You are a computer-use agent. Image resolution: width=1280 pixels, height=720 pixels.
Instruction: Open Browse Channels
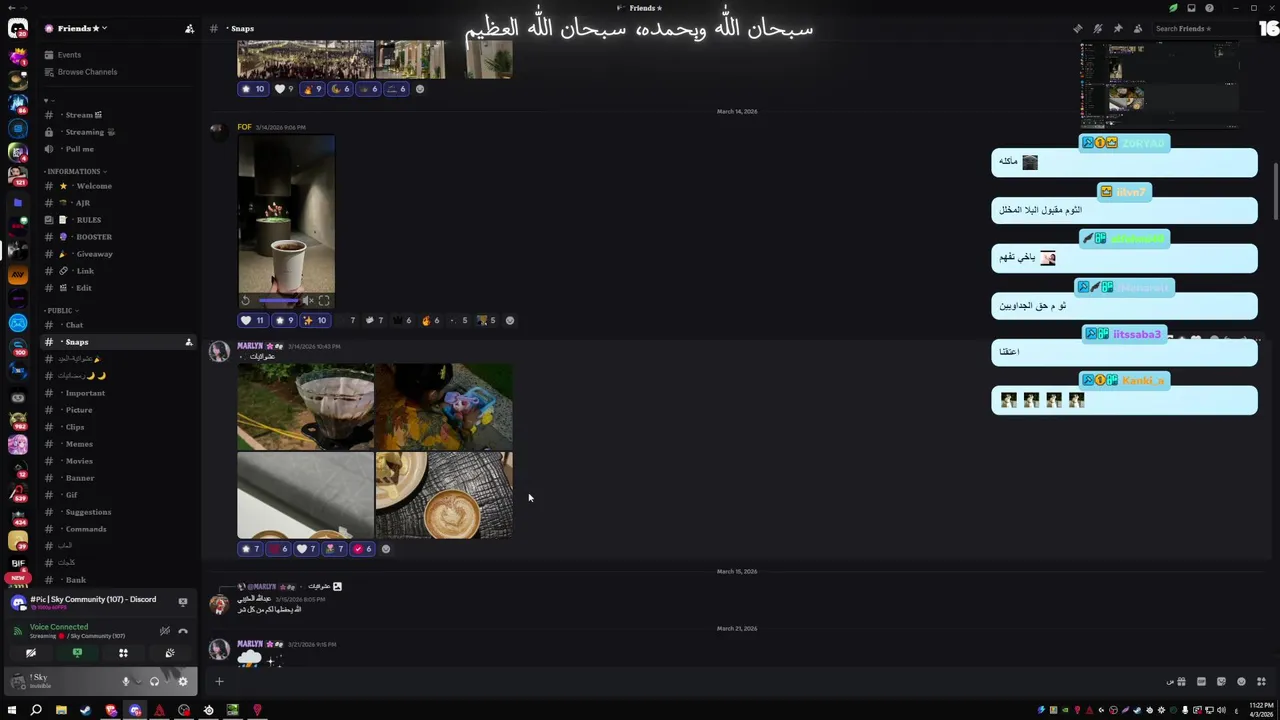[x=118, y=72]
